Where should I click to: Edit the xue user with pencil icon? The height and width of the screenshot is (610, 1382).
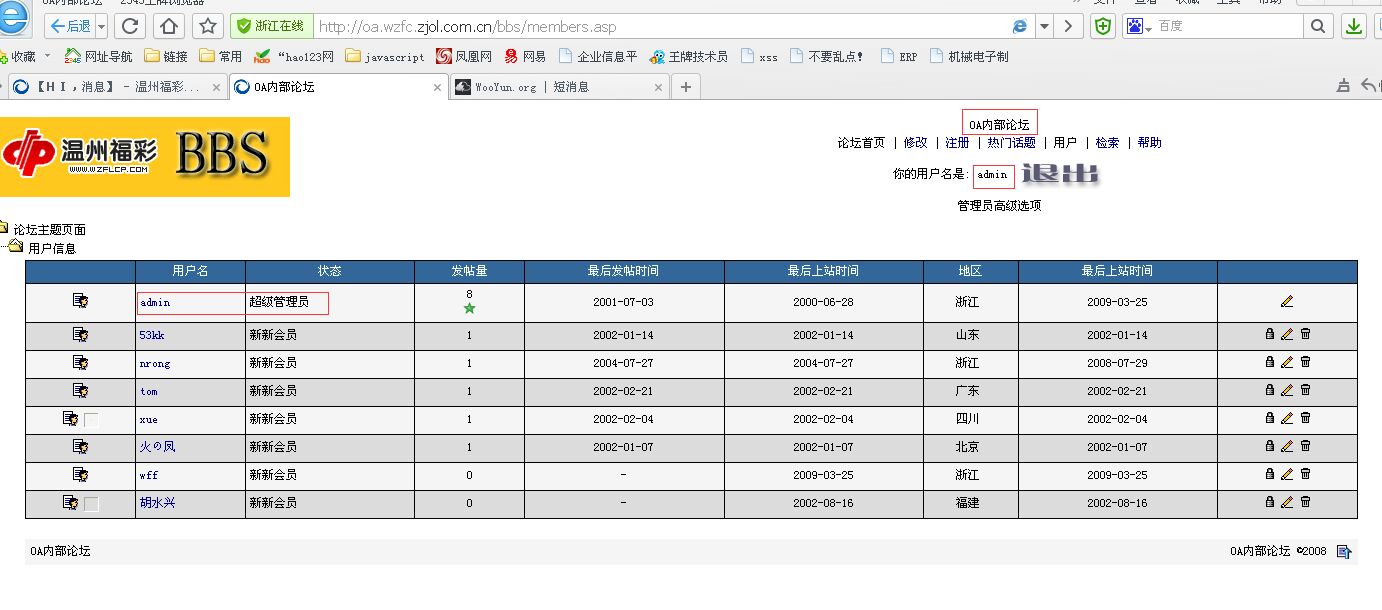point(1287,418)
